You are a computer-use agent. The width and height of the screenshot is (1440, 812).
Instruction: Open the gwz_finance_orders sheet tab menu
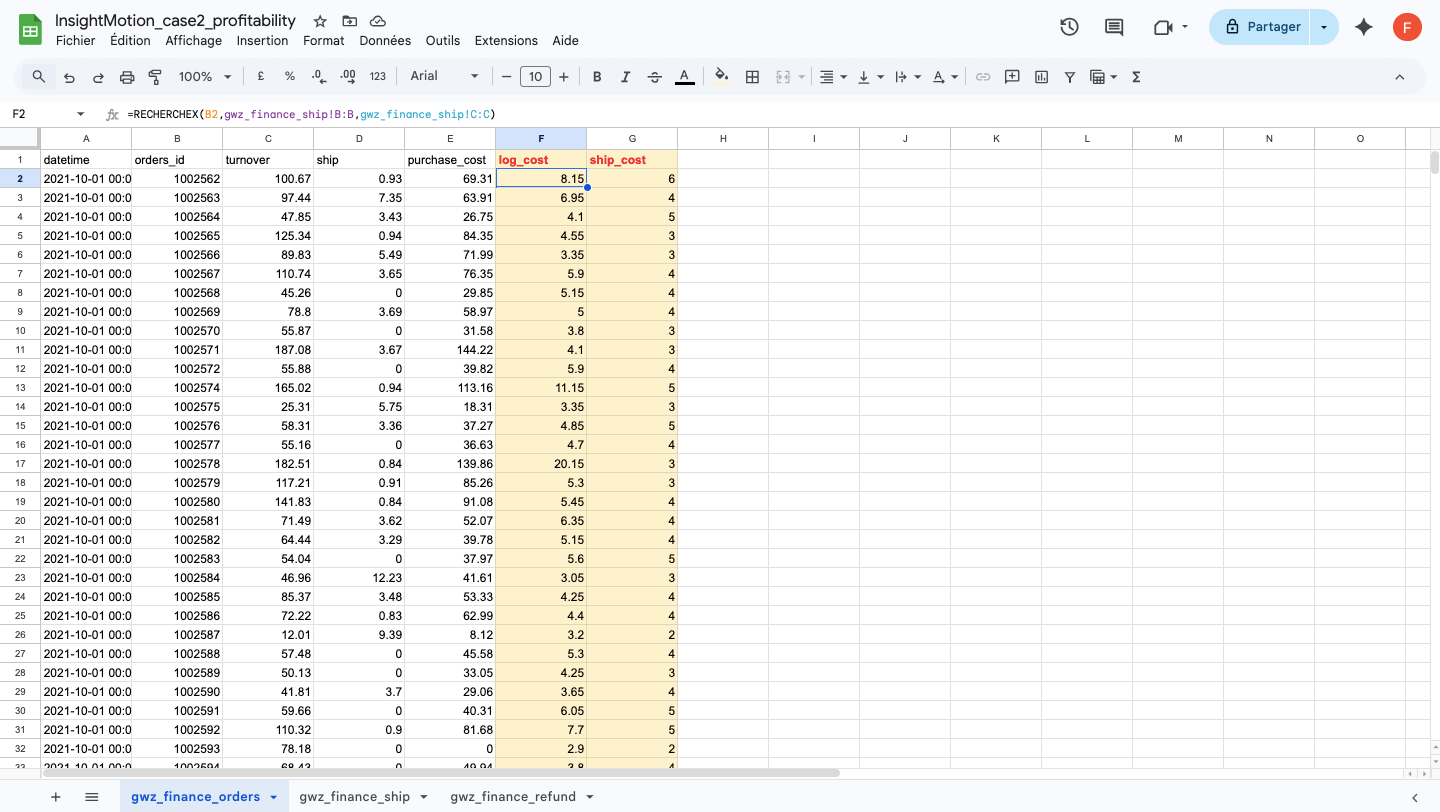[x=275, y=796]
